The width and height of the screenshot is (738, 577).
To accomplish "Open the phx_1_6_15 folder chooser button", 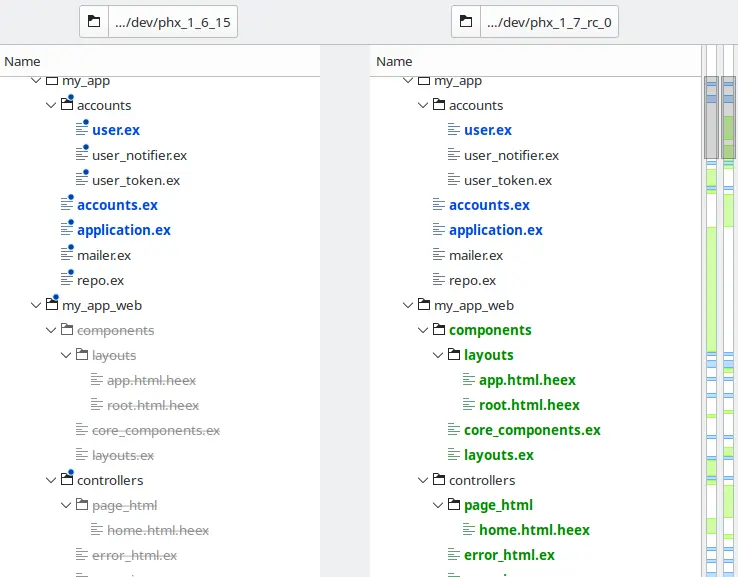I will (159, 21).
